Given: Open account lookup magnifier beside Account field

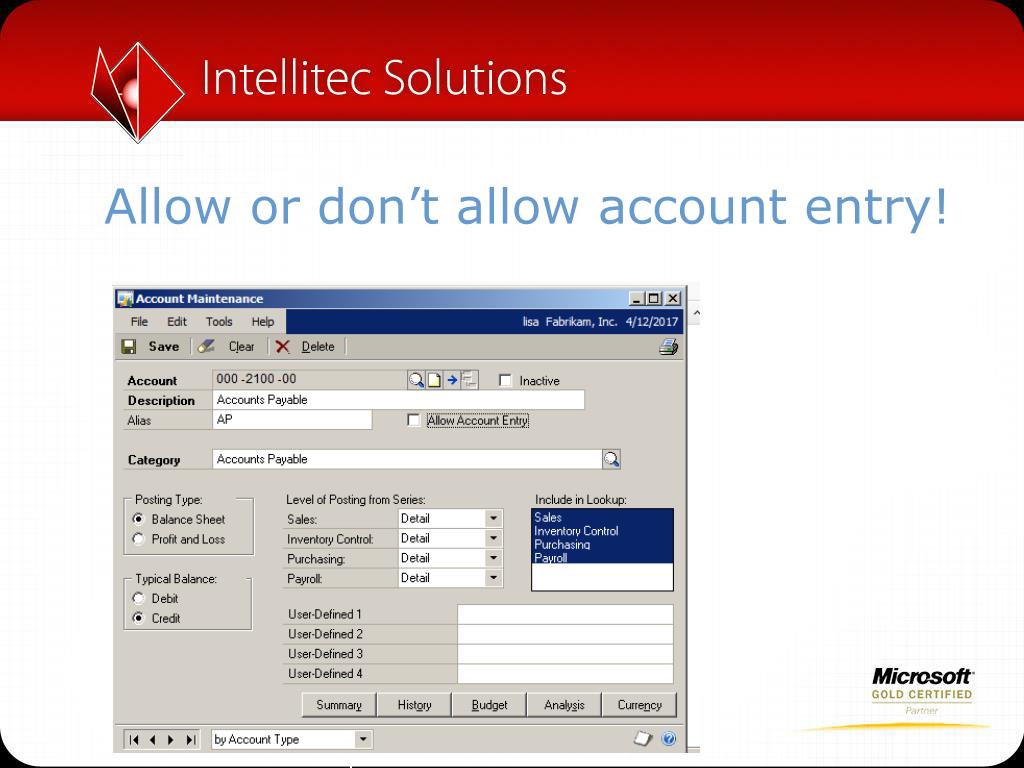Looking at the screenshot, I should (416, 380).
